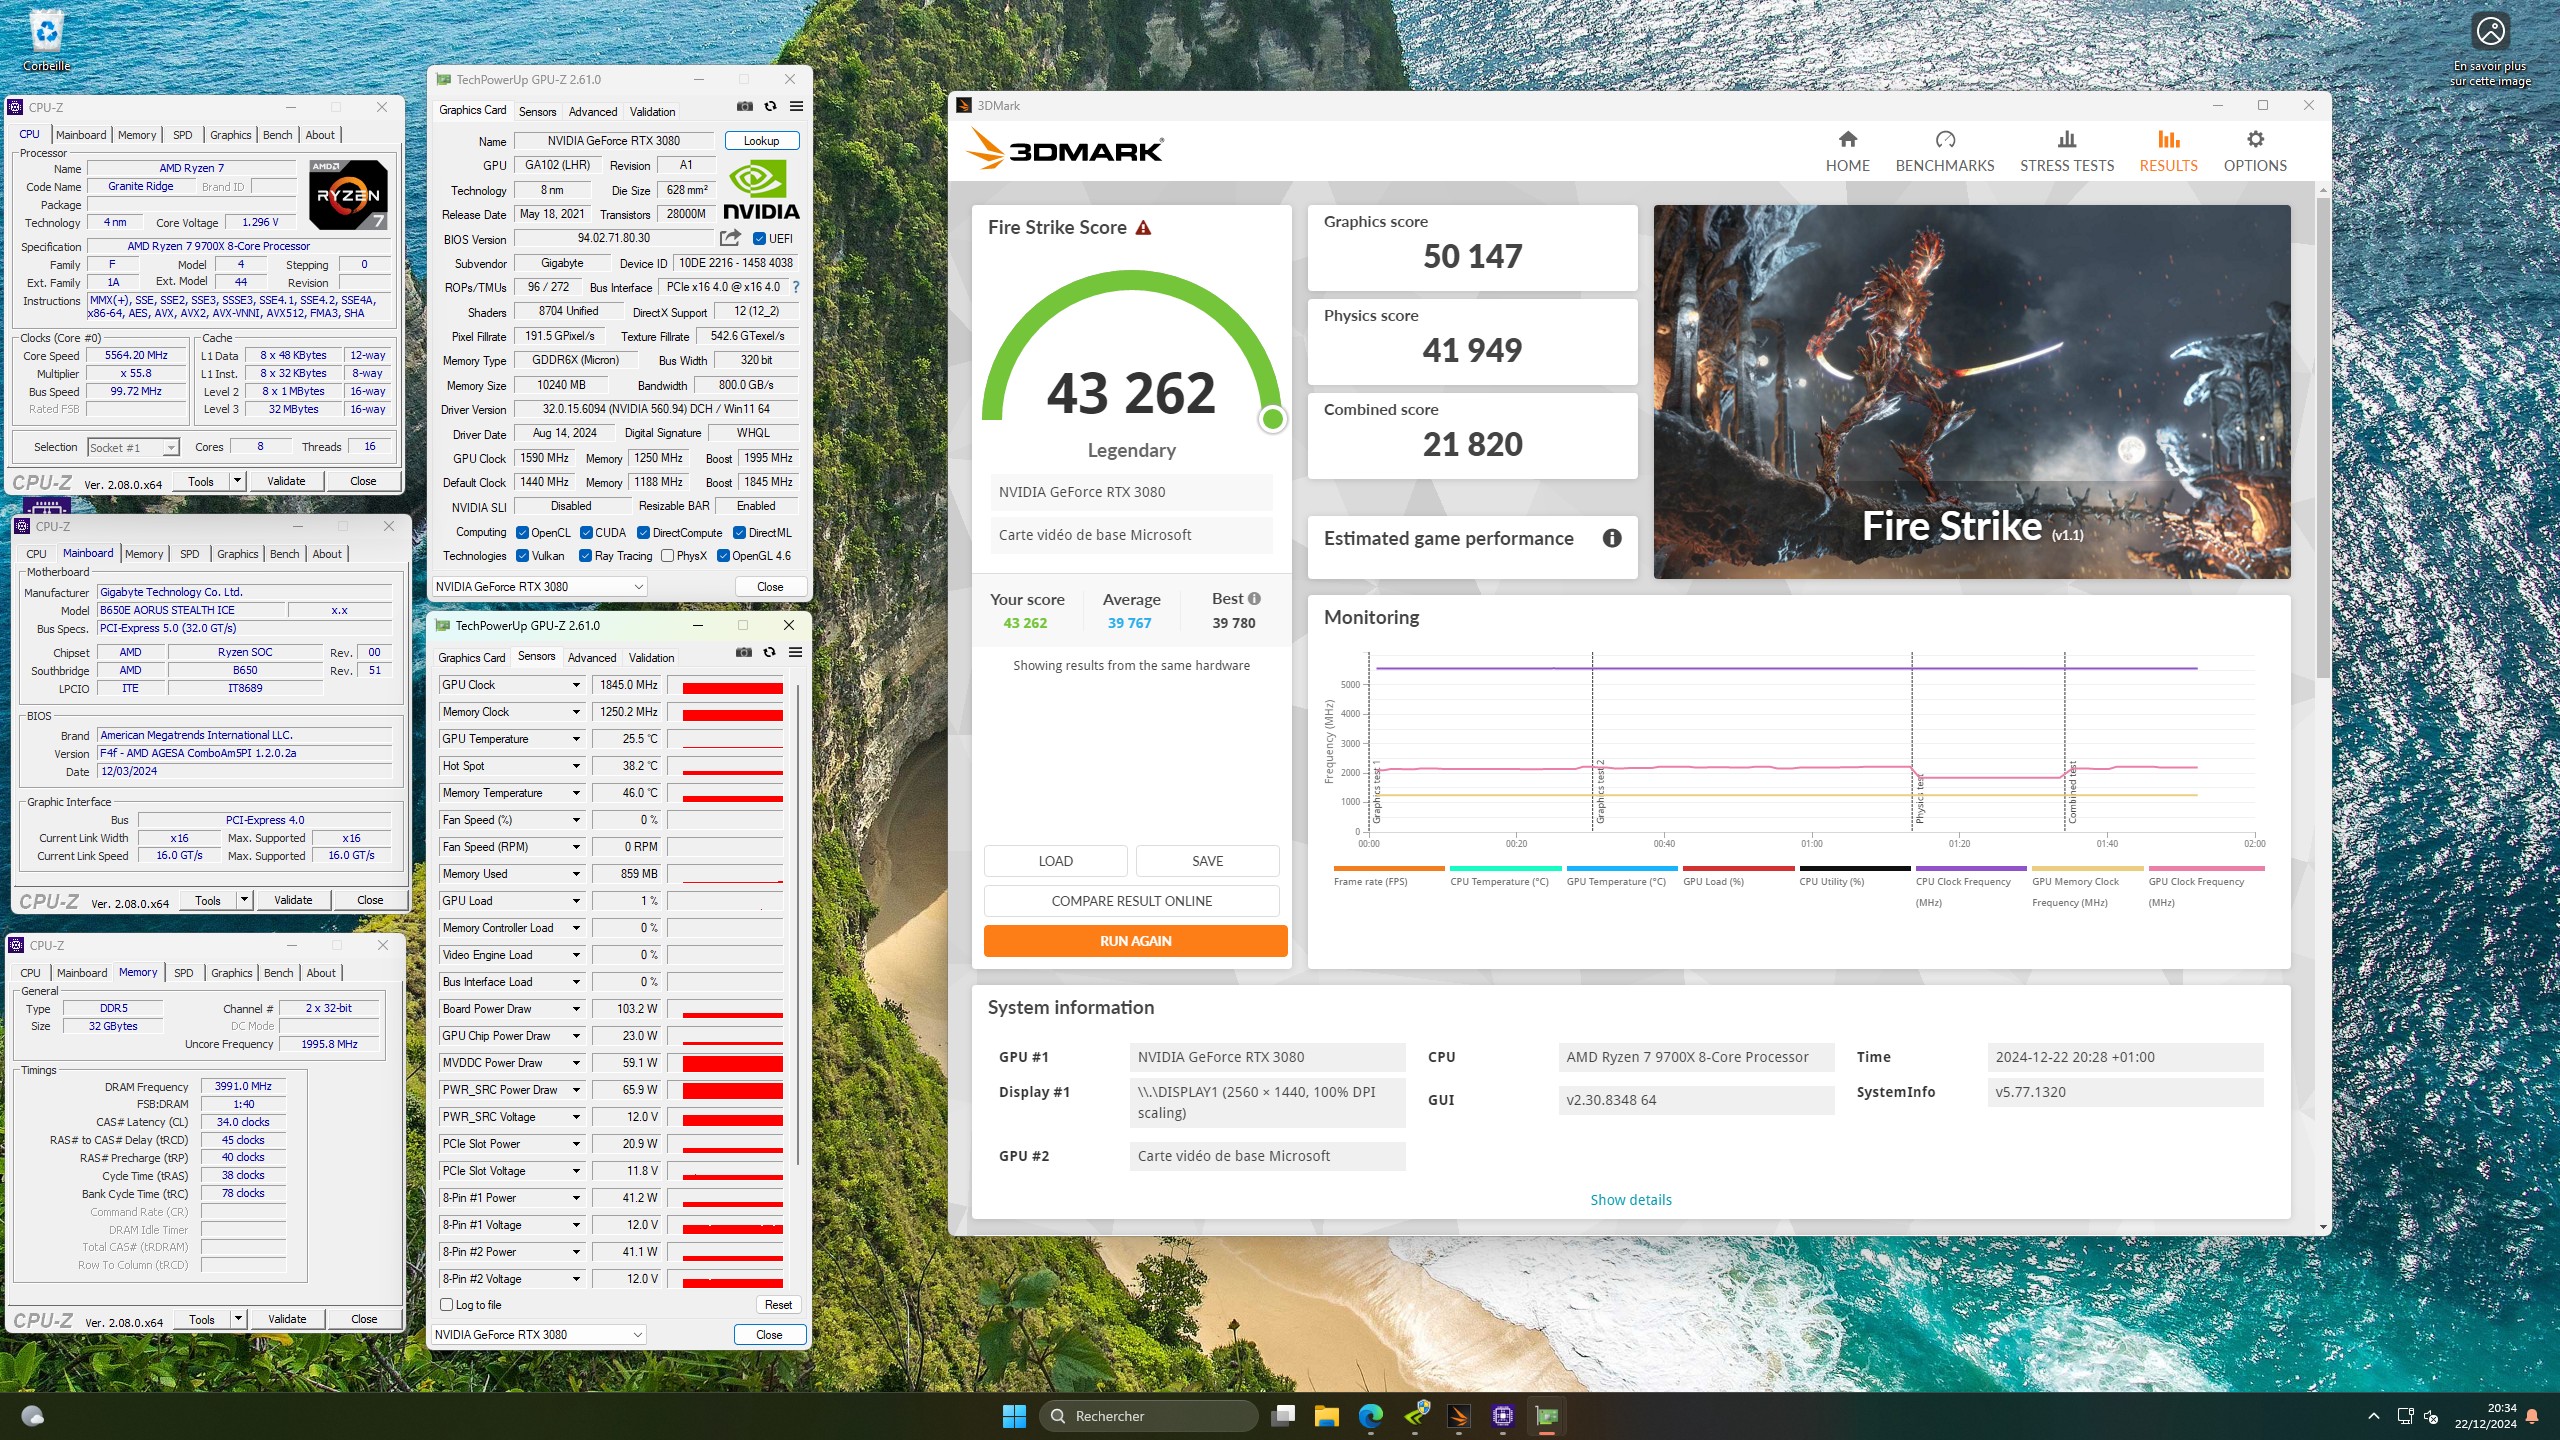The width and height of the screenshot is (2560, 1440).
Task: Click the Estimated game performance info icon
Action: tap(1612, 538)
